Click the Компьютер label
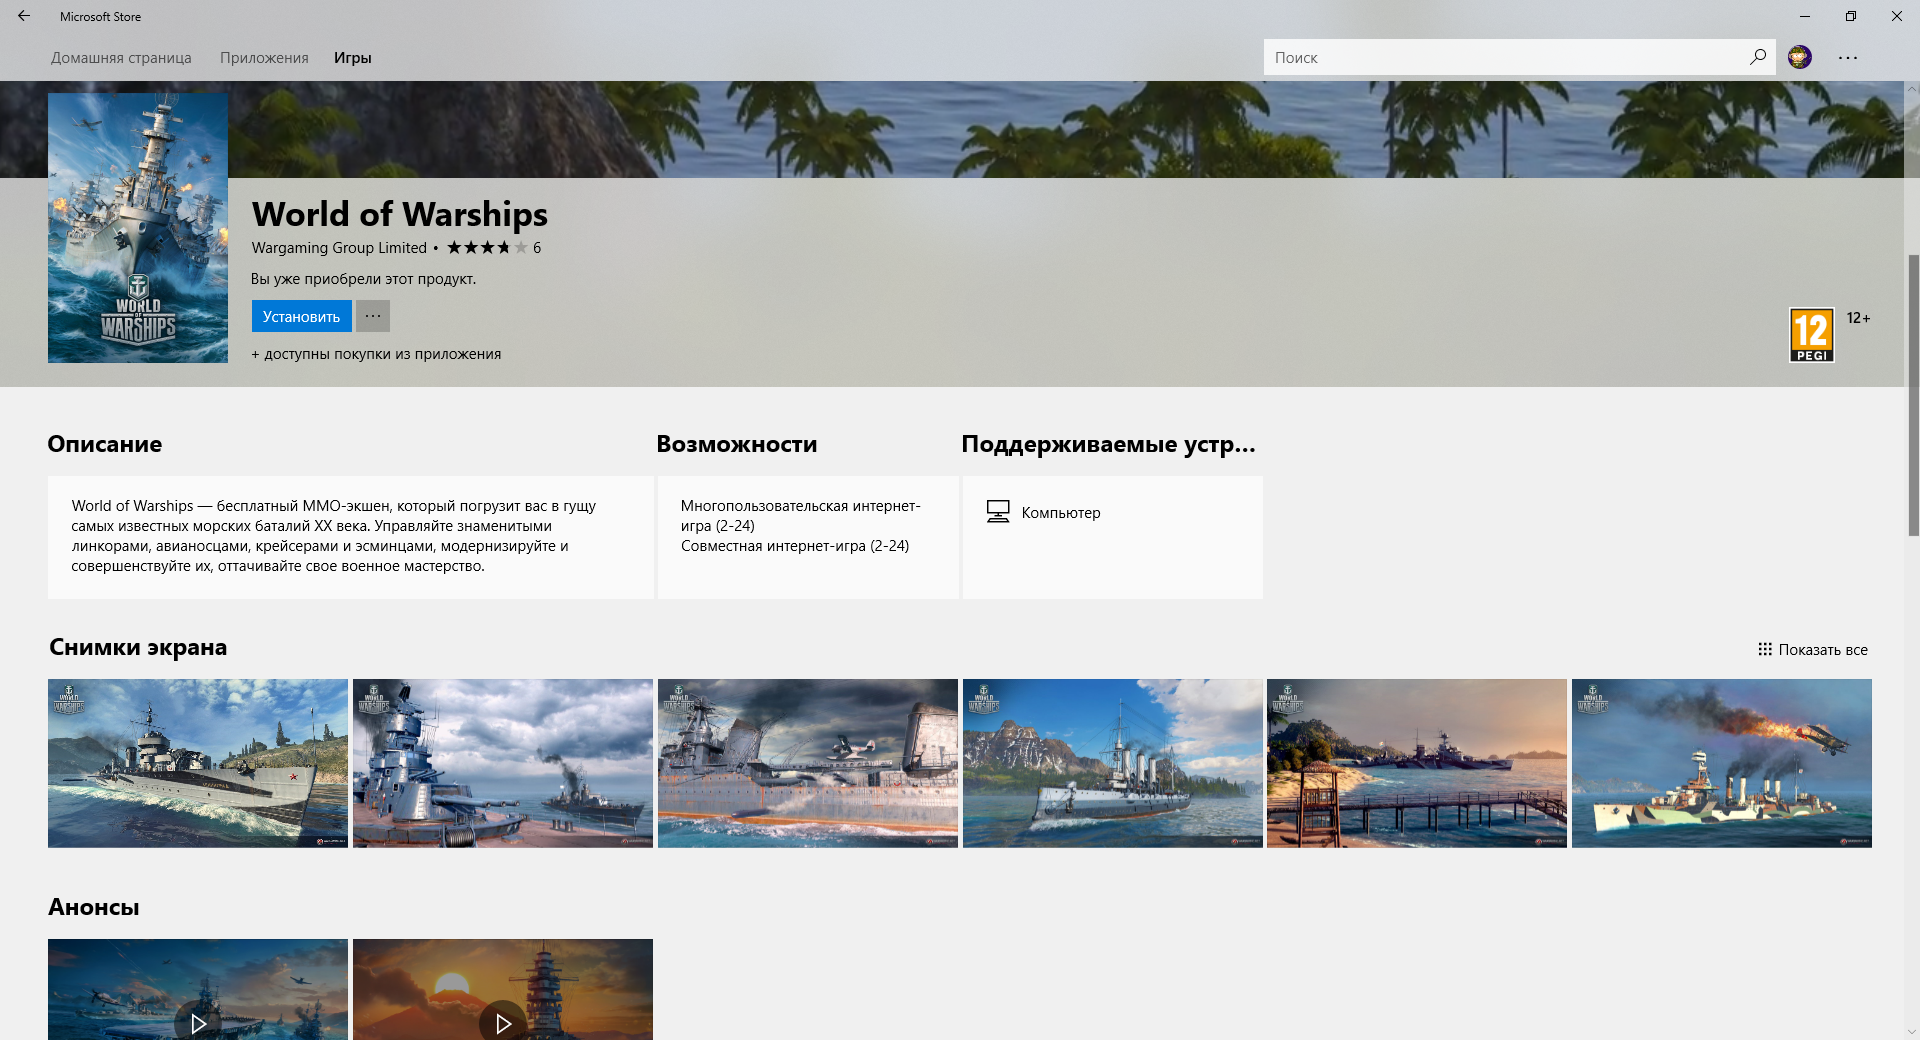The width and height of the screenshot is (1920, 1040). point(1061,513)
